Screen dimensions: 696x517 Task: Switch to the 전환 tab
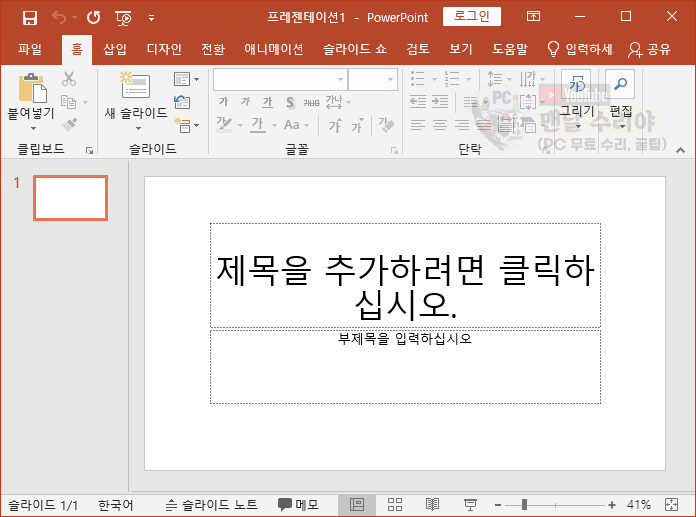click(213, 49)
